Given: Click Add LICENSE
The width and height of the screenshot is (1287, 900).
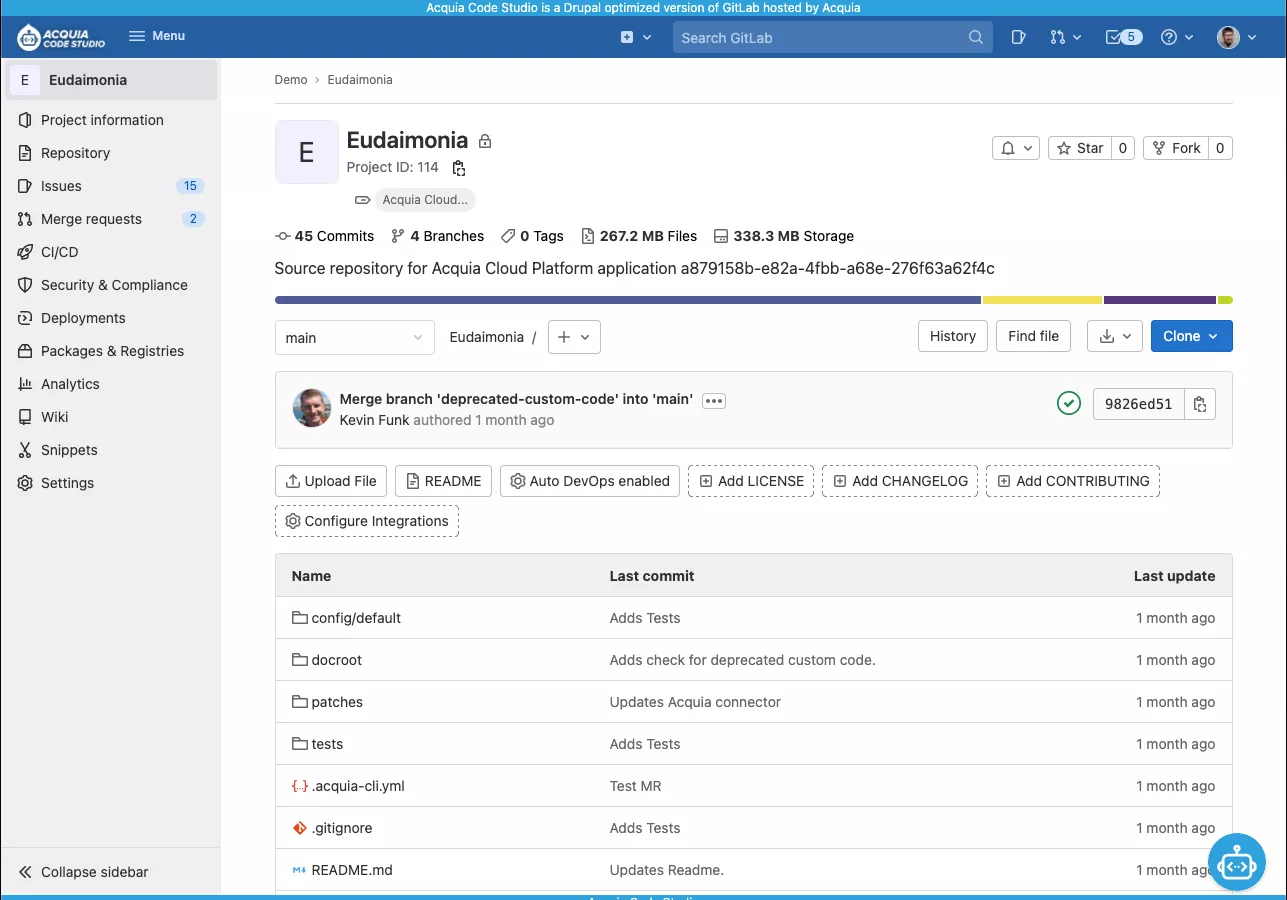Looking at the screenshot, I should 751,481.
